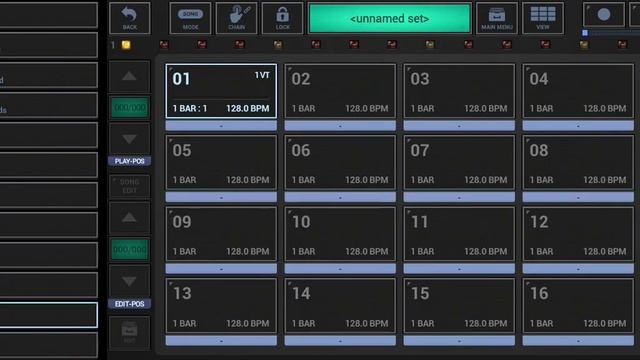The image size is (640, 360).
Task: Click the blue bar under pattern 15
Action: [459, 340]
